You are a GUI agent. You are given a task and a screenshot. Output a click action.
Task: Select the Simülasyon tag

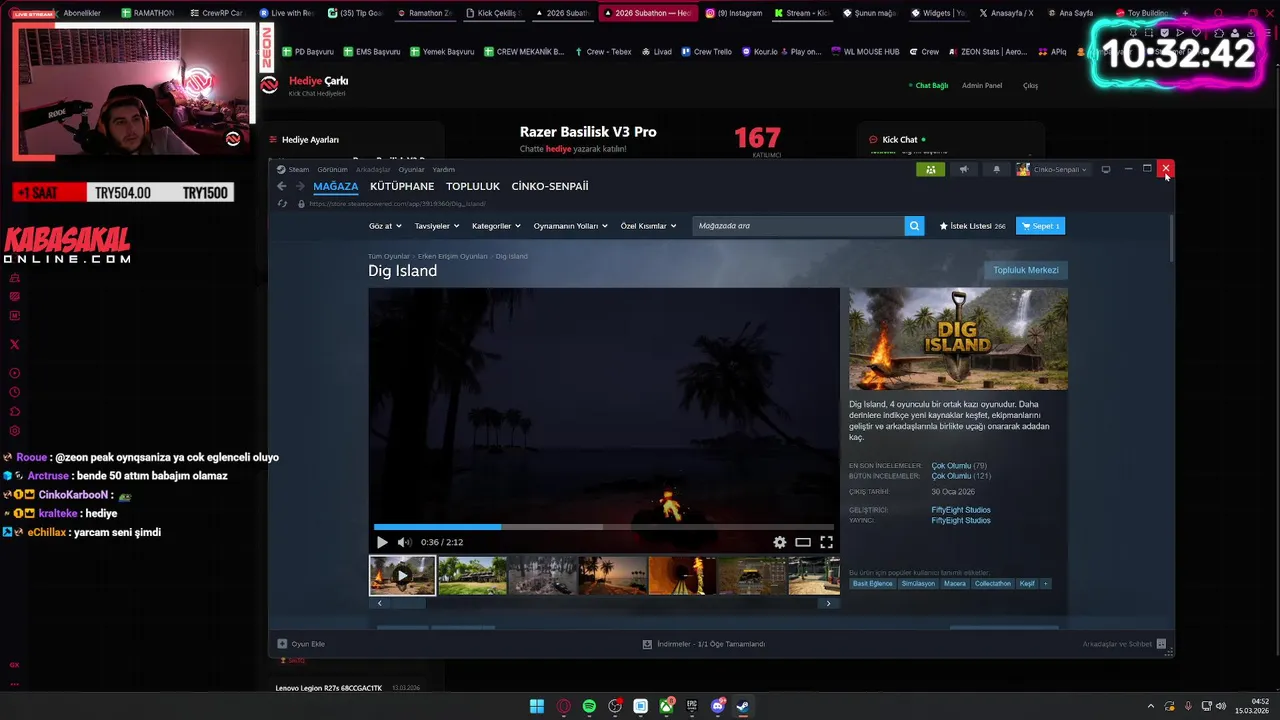918,583
